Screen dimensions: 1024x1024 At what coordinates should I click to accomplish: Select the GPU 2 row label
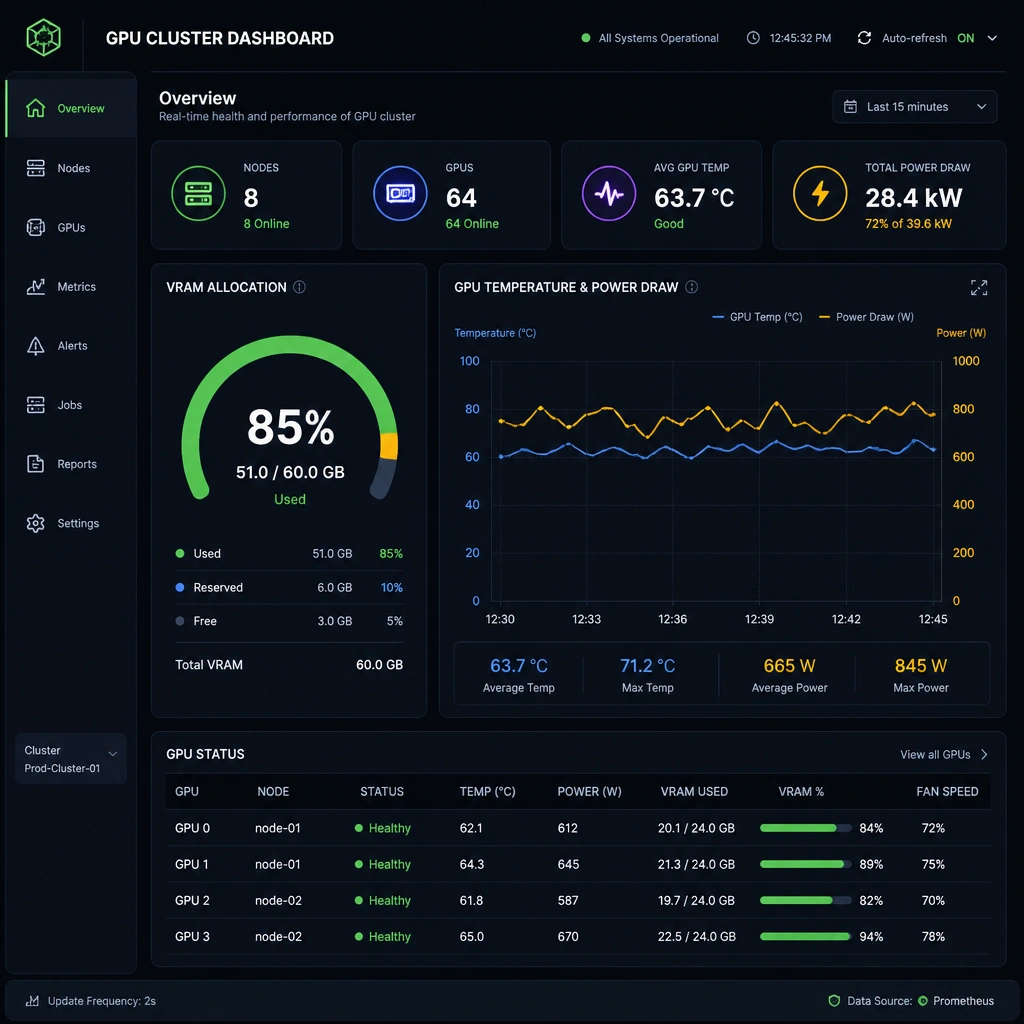click(192, 900)
